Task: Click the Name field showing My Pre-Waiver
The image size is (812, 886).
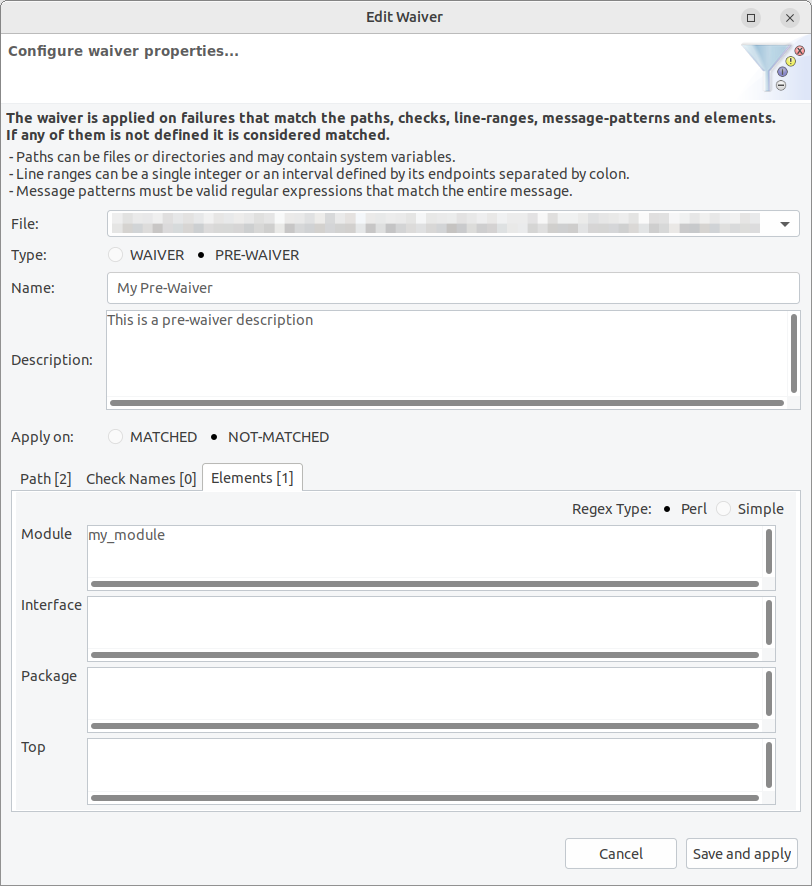Action: pyautogui.click(x=450, y=288)
